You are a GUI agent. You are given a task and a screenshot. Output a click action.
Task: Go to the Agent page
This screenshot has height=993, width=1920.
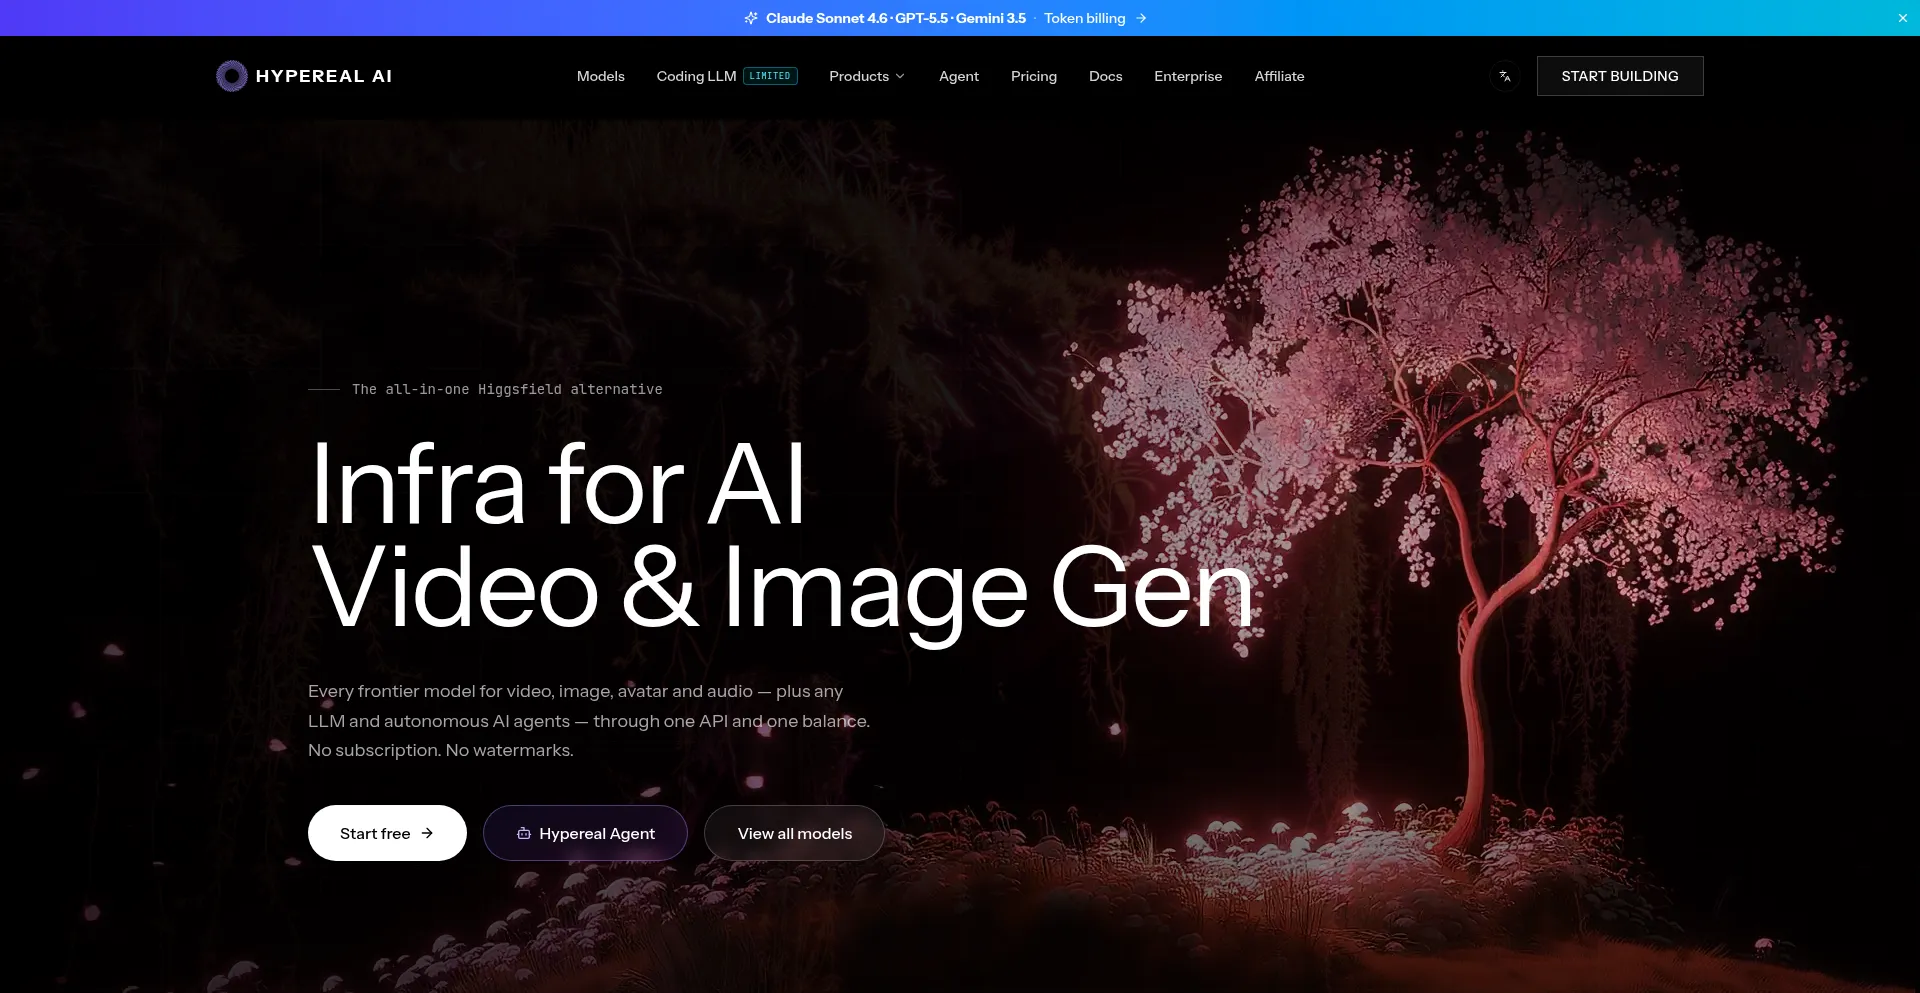959,76
